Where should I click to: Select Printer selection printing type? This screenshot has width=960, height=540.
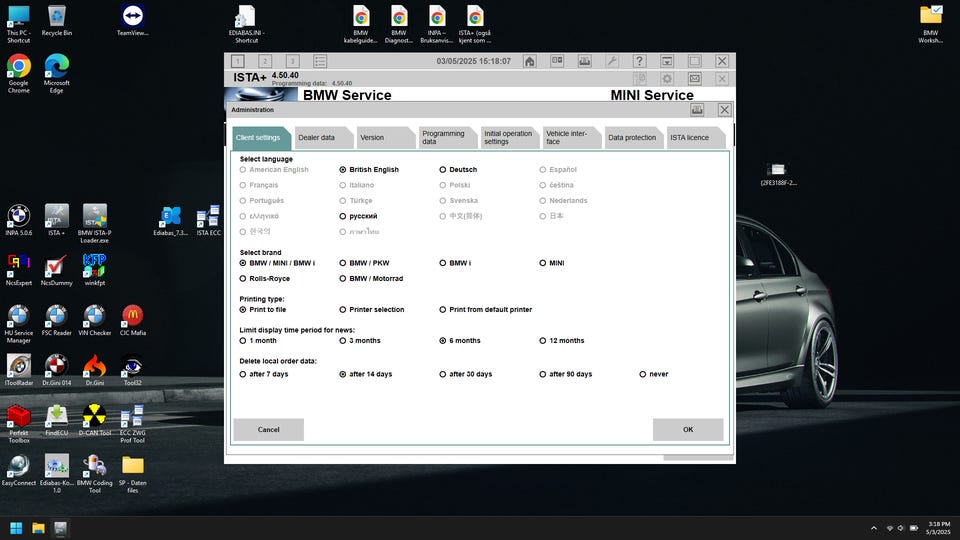(x=343, y=310)
